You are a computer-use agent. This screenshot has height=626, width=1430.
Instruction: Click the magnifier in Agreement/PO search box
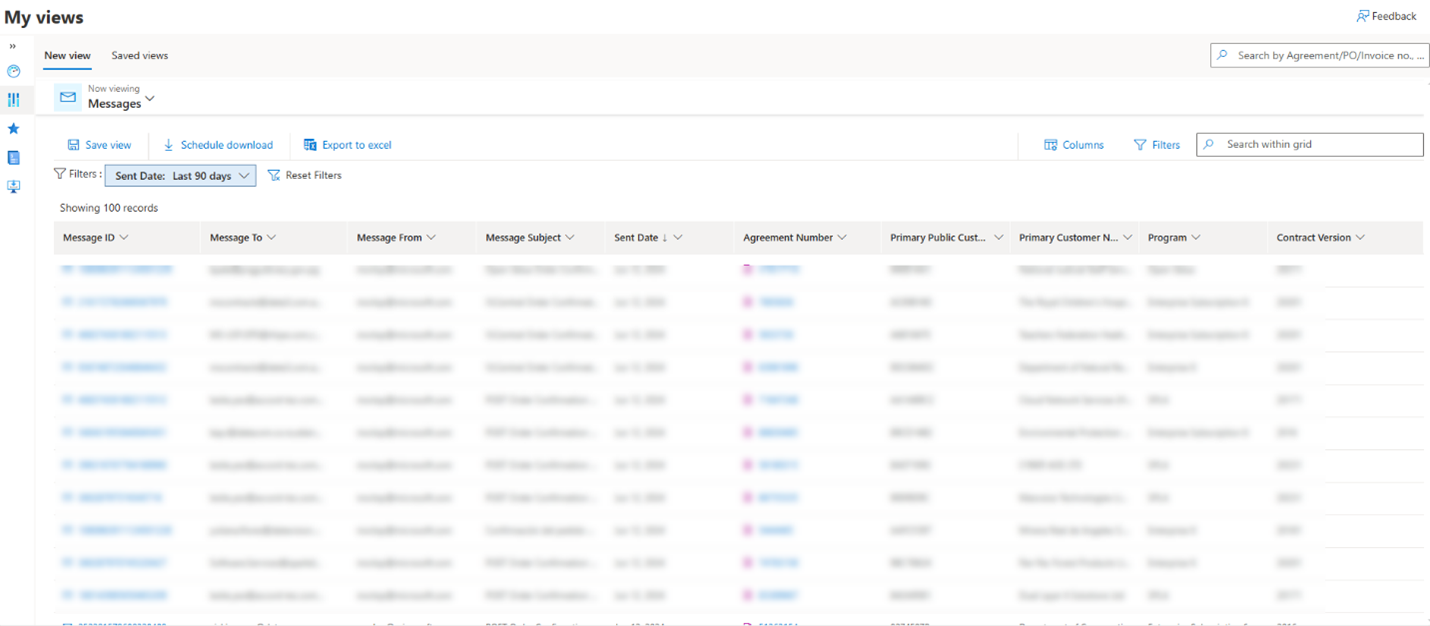(x=1222, y=56)
